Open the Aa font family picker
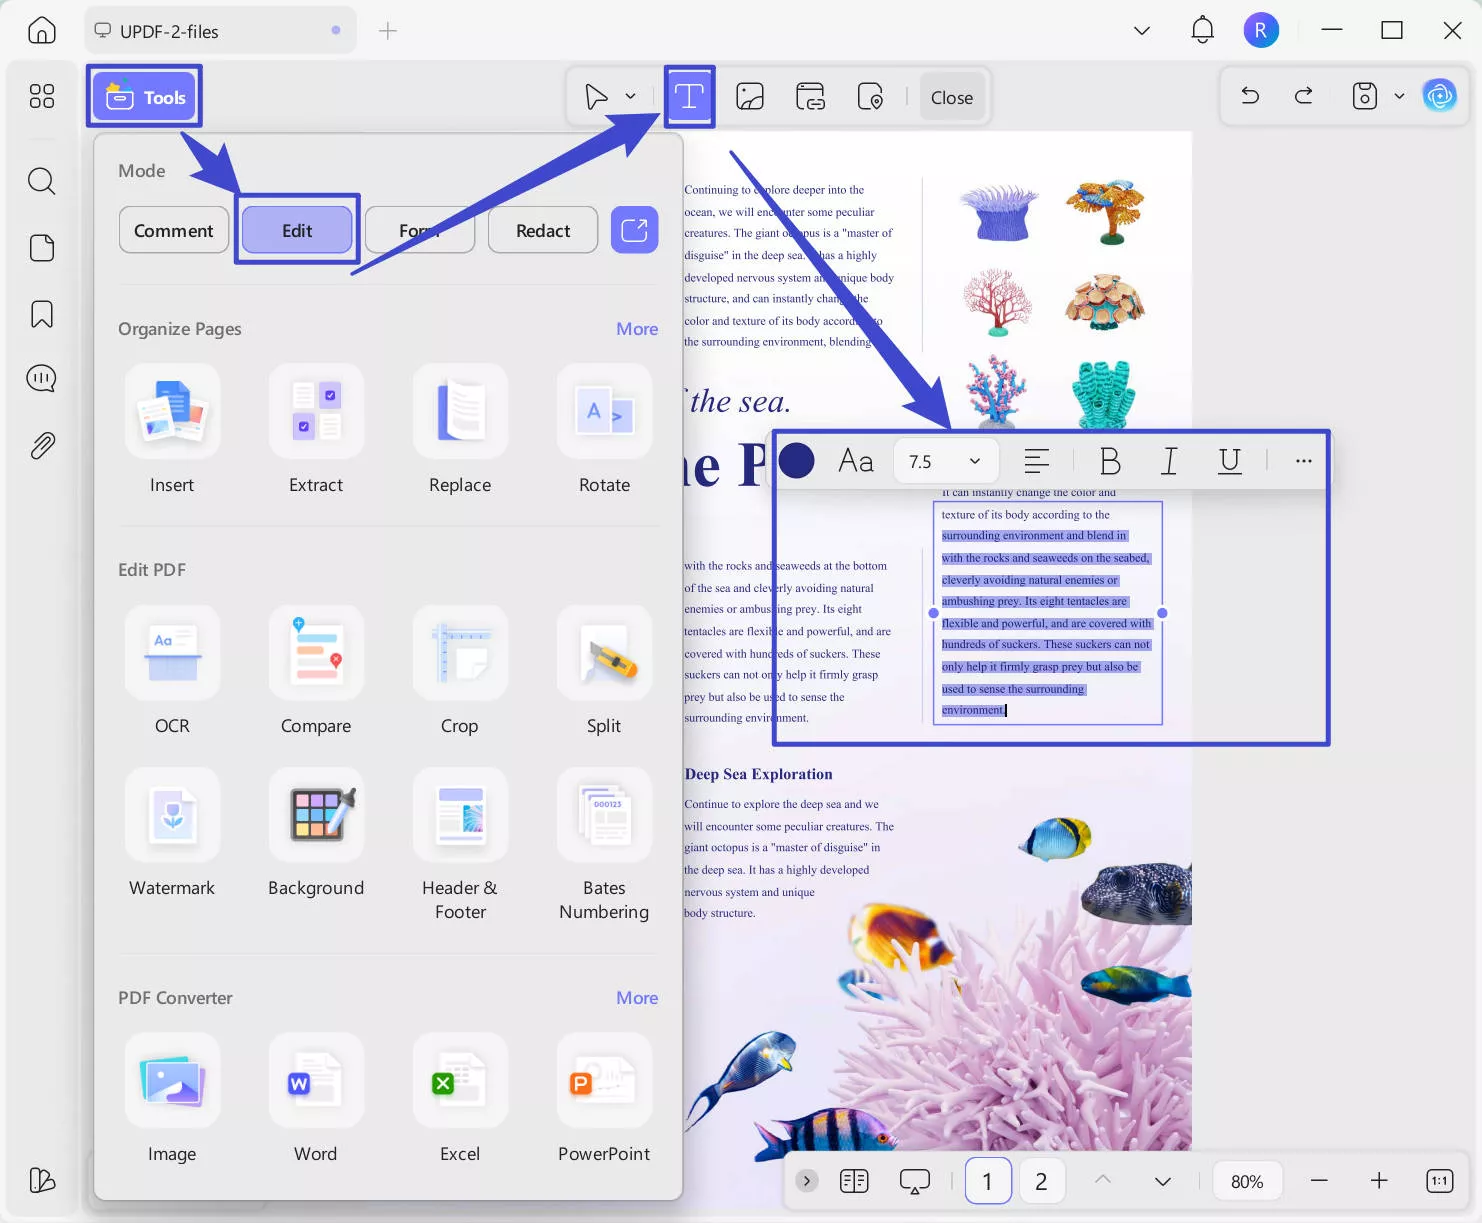The image size is (1482, 1223). (x=856, y=461)
